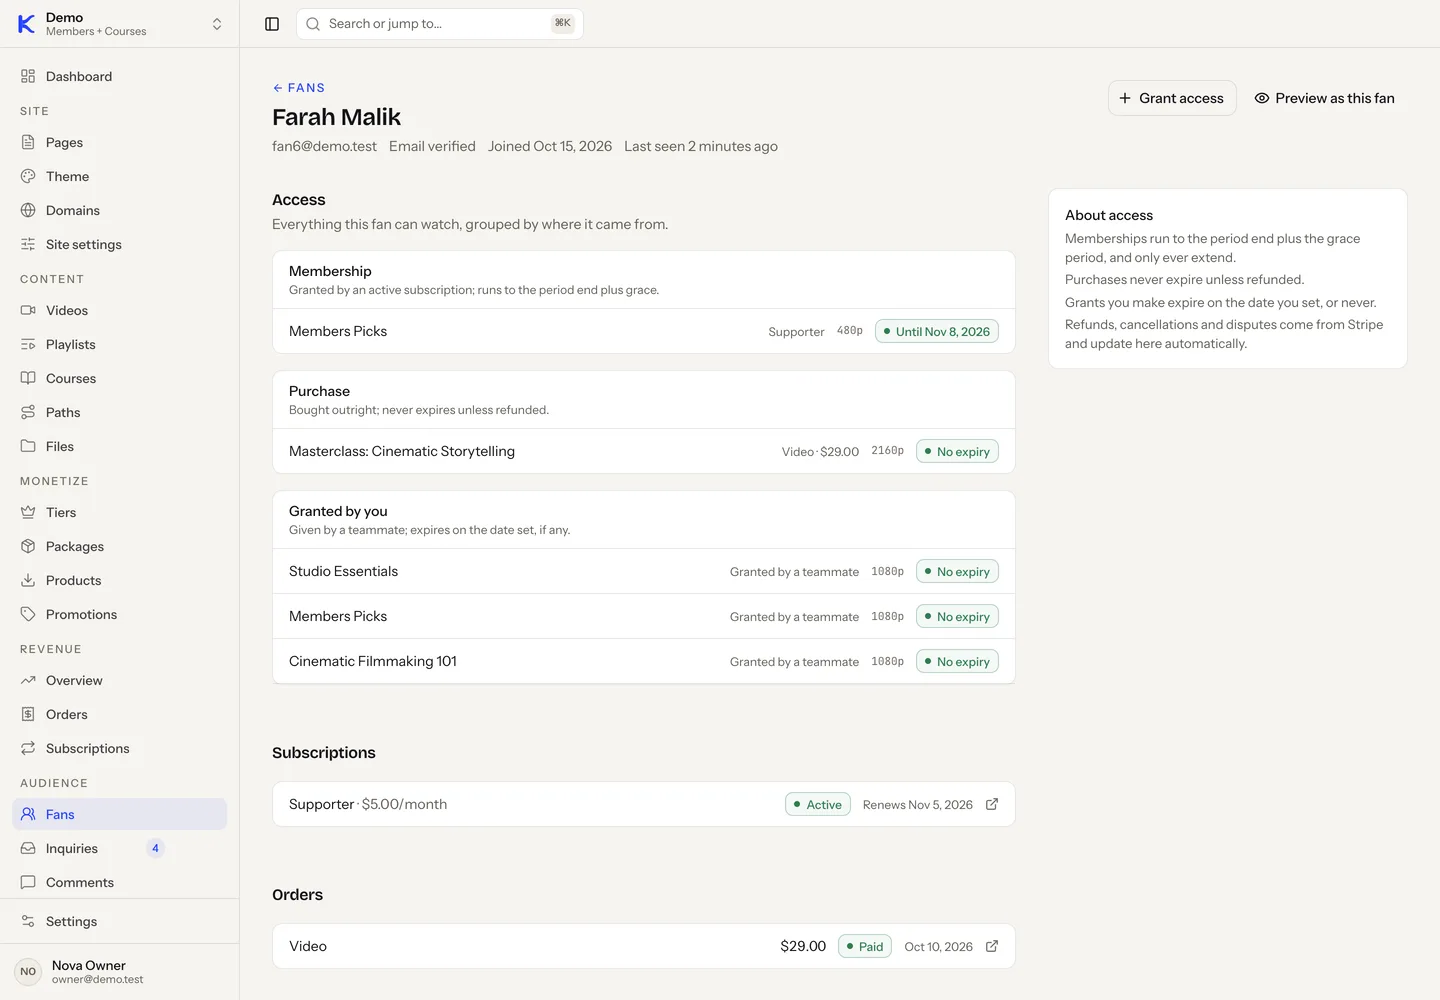
Task: Click the Courses book icon
Action: pos(28,378)
